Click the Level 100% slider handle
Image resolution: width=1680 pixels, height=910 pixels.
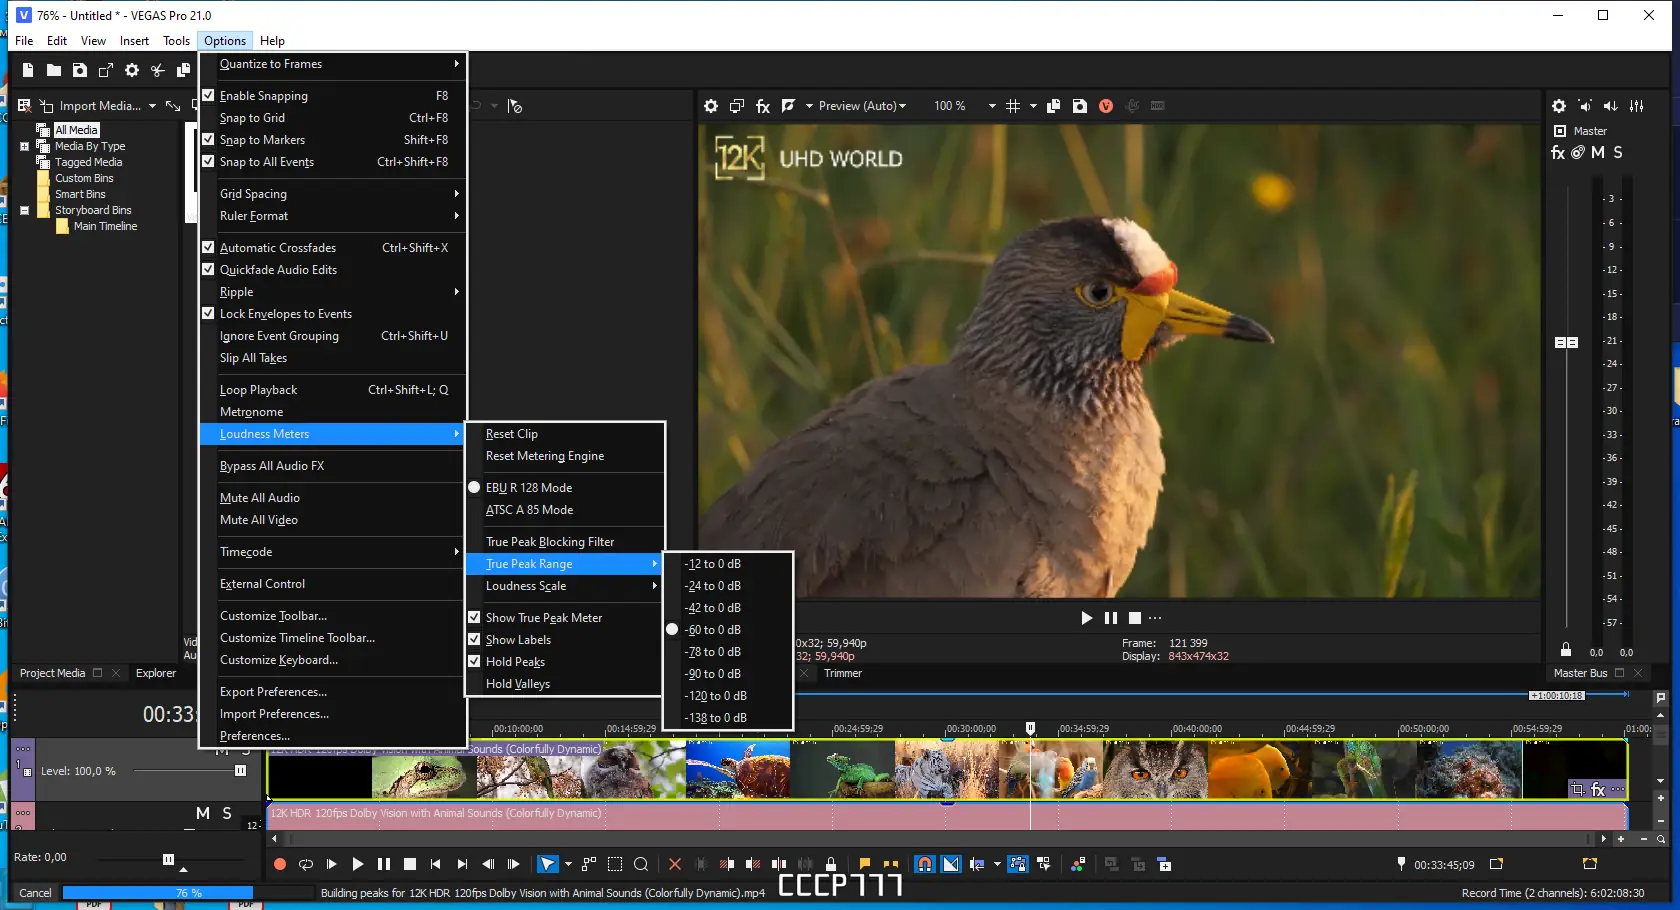click(x=240, y=771)
